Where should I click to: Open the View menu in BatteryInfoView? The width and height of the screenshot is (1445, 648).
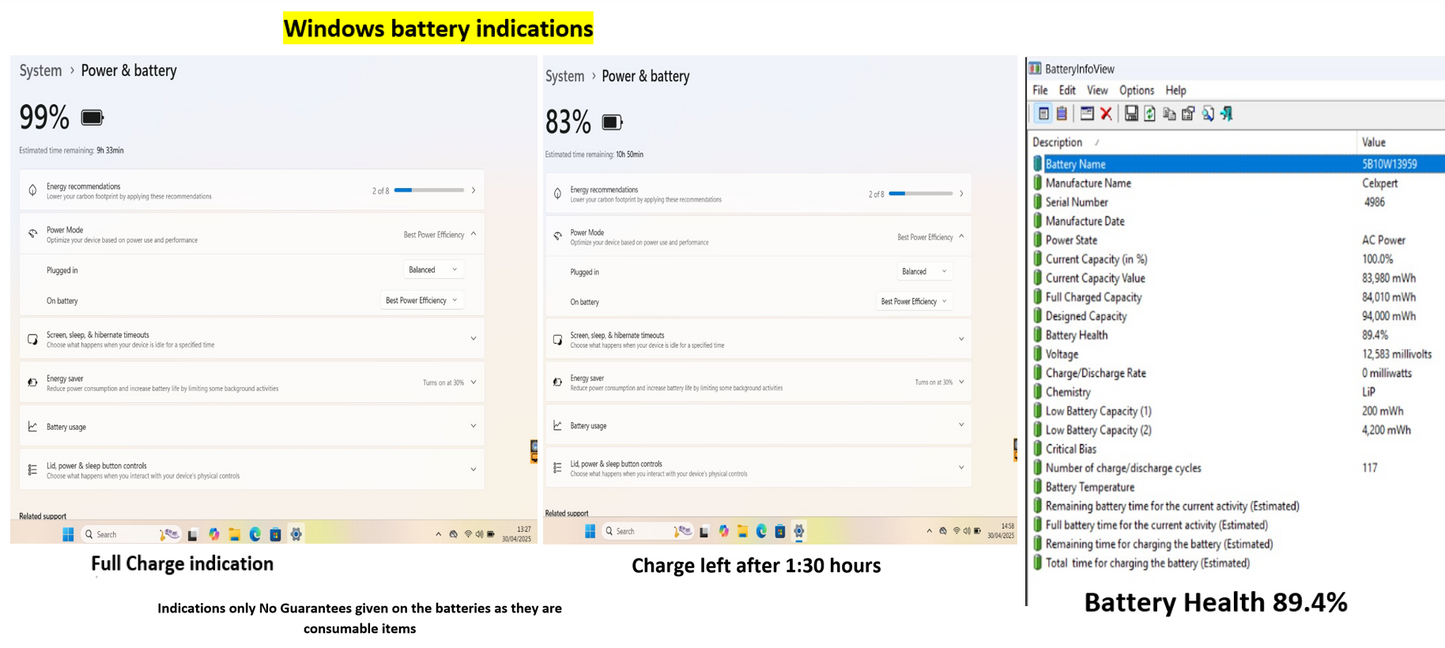click(x=1097, y=90)
